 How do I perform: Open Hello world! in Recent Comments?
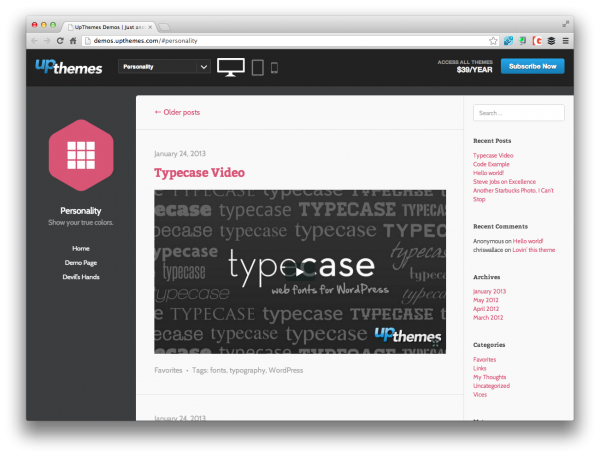click(x=528, y=241)
